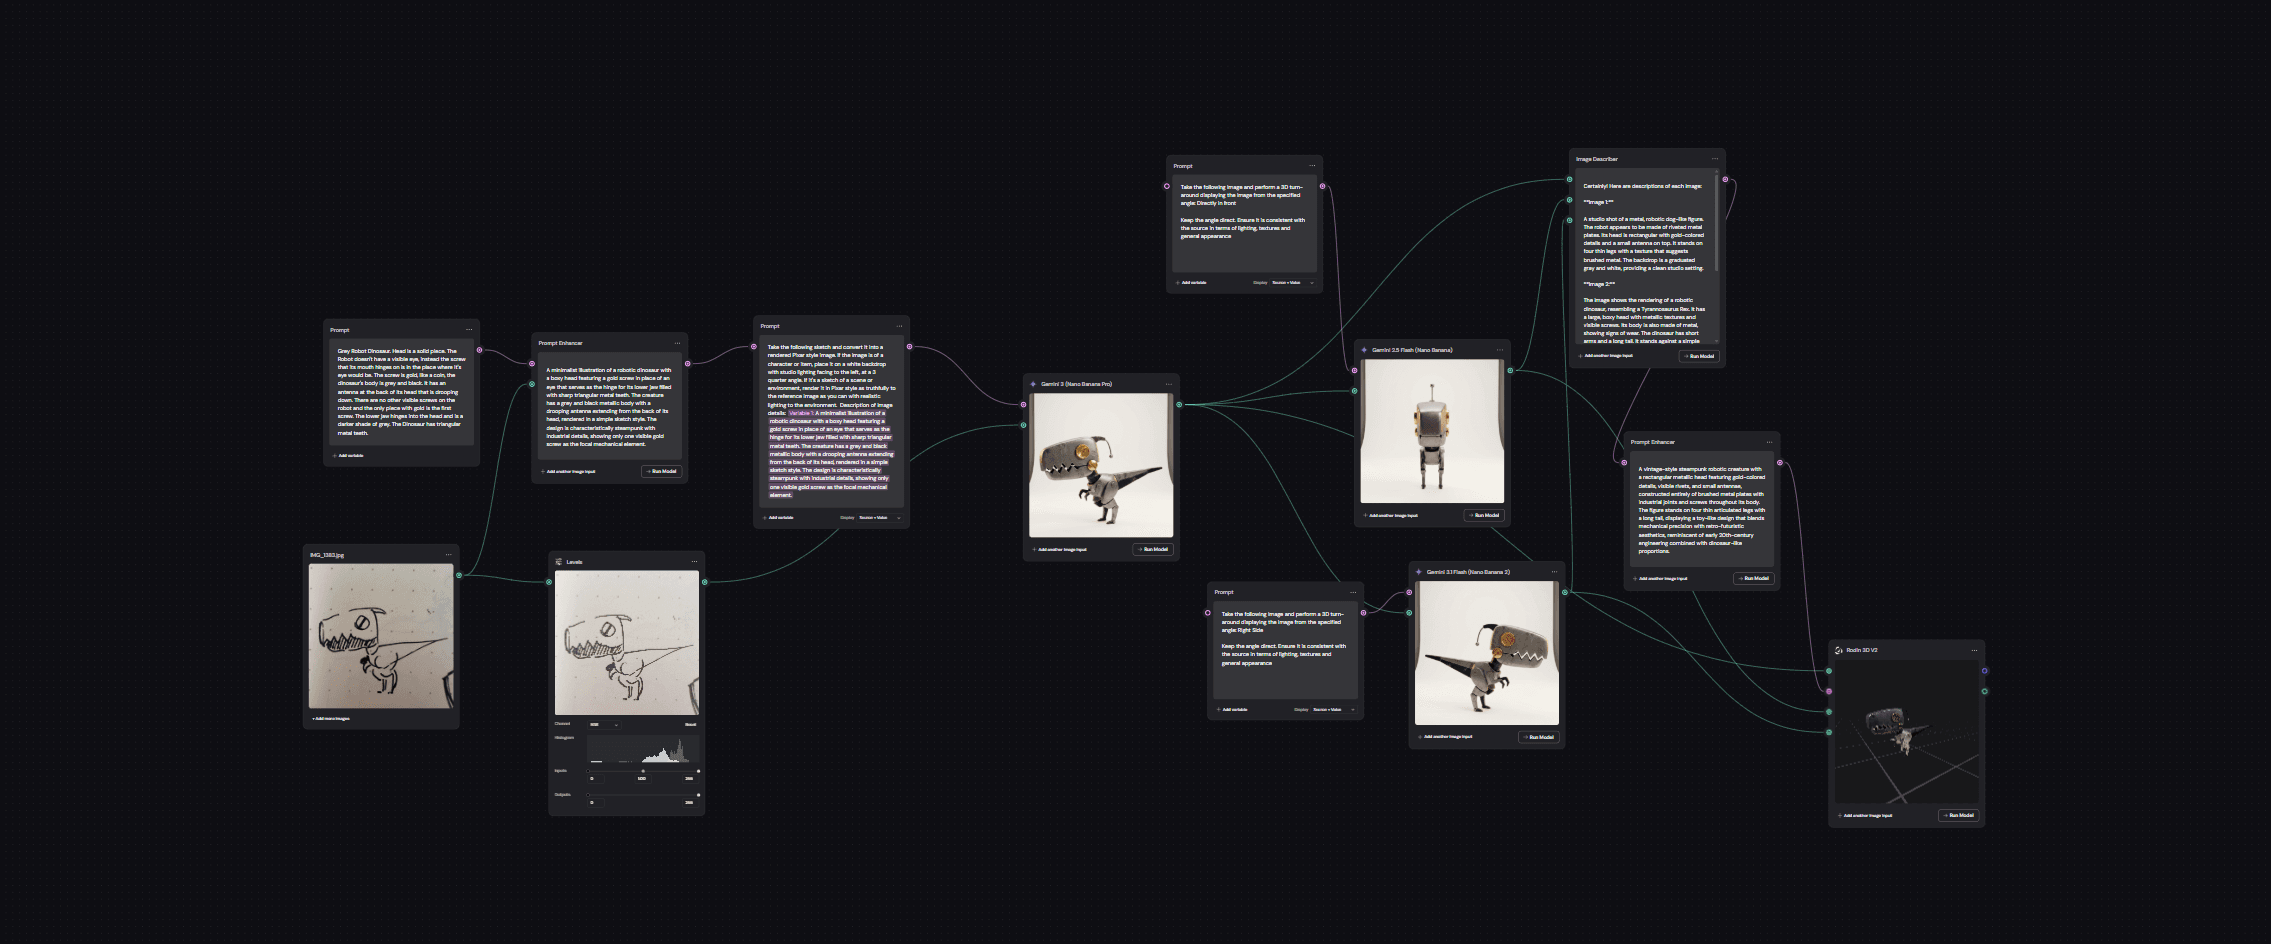Open options menu of Image Describer node
The image size is (2271, 944).
[x=1715, y=159]
